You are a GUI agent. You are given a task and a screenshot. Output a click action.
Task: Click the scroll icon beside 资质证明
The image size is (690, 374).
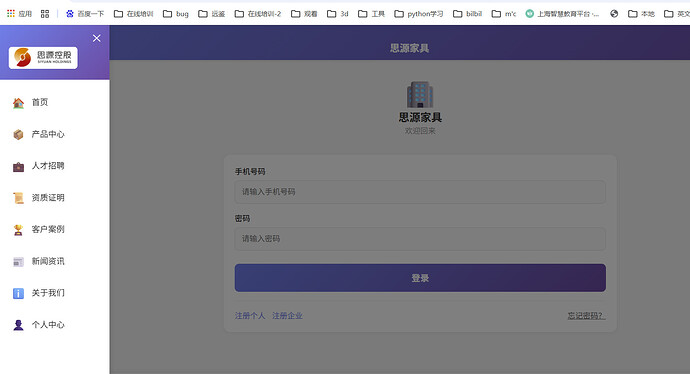click(x=18, y=198)
